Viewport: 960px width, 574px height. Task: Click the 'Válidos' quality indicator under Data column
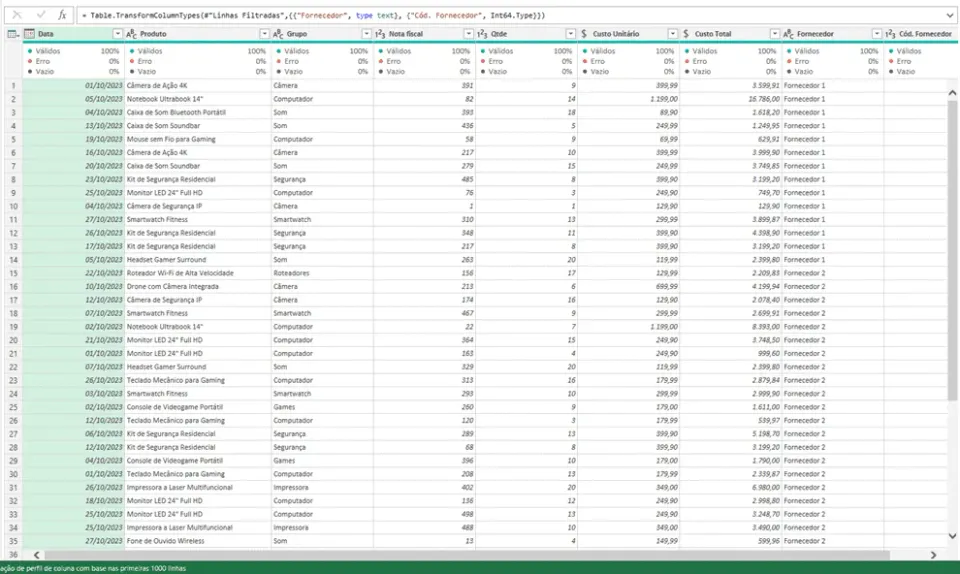coord(48,51)
